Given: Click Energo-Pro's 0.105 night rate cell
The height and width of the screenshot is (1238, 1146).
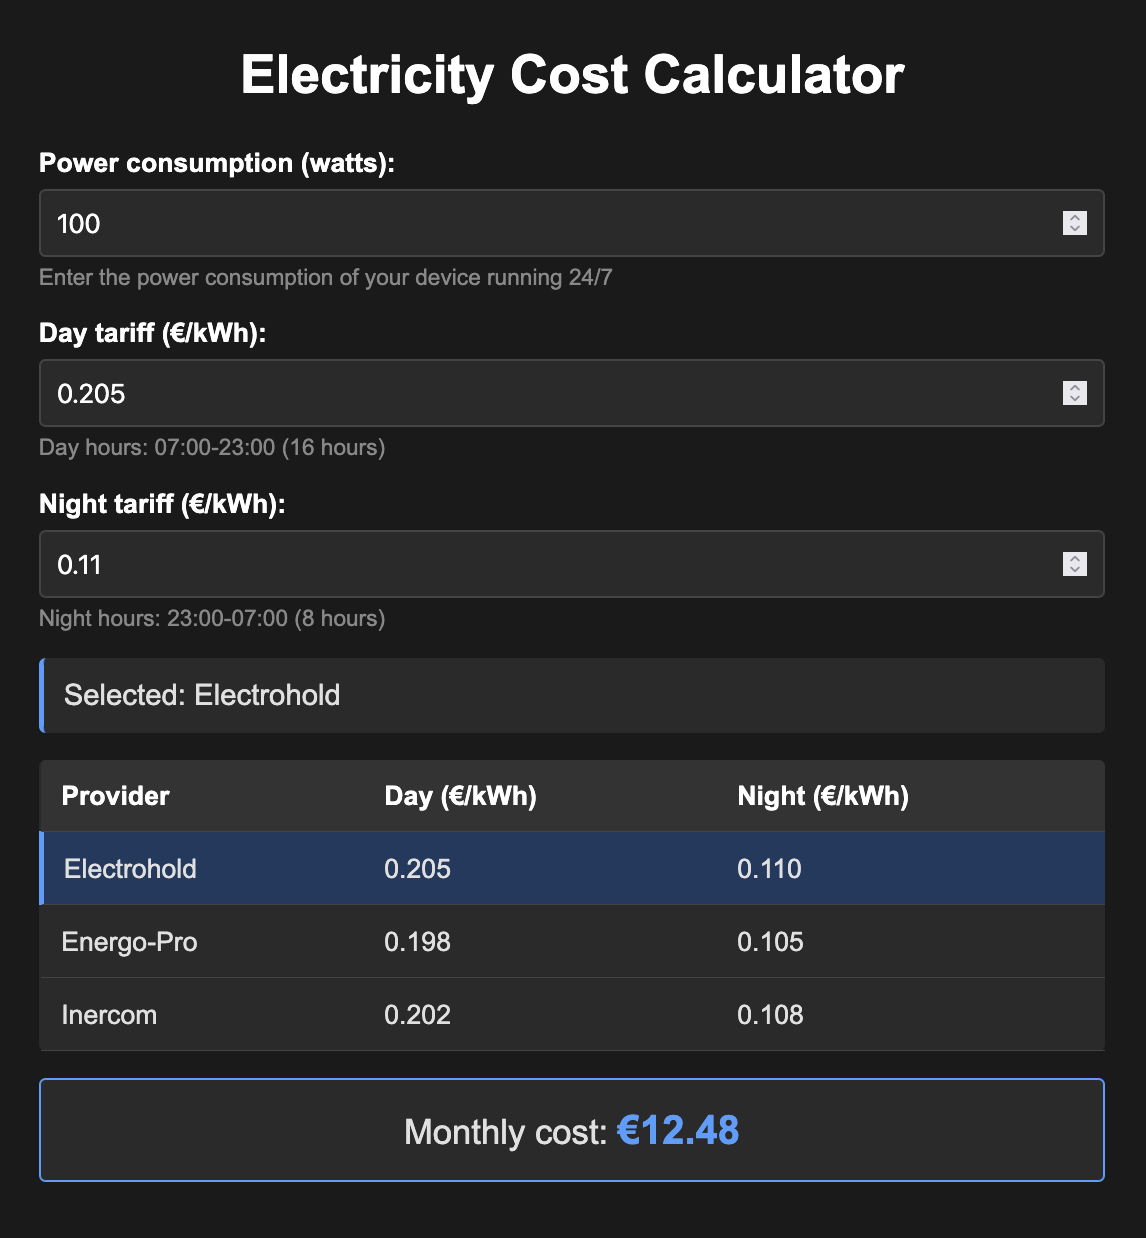Looking at the screenshot, I should [770, 941].
